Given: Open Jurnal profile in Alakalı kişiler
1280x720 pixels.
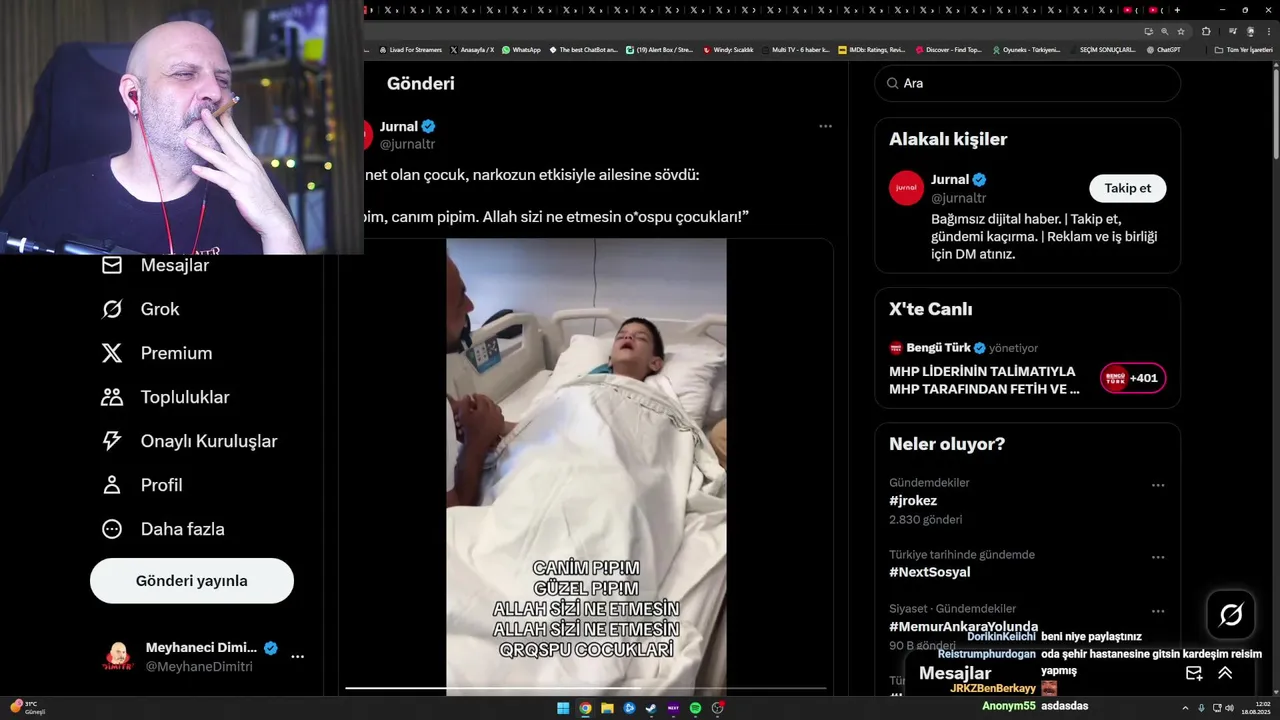Looking at the screenshot, I should pos(950,180).
